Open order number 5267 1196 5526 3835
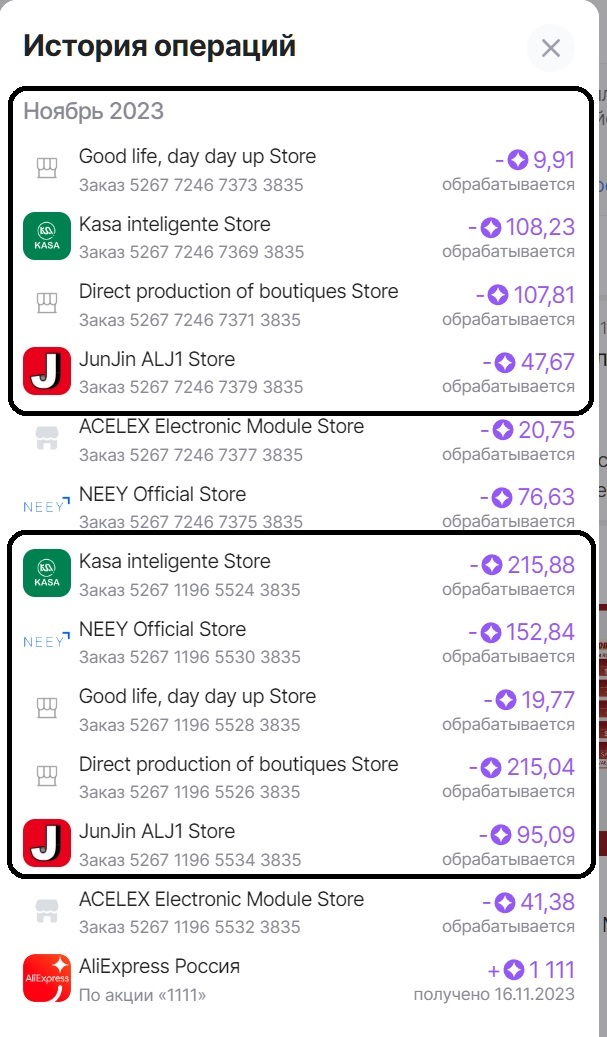This screenshot has width=607, height=1037. pyautogui.click(x=190, y=792)
